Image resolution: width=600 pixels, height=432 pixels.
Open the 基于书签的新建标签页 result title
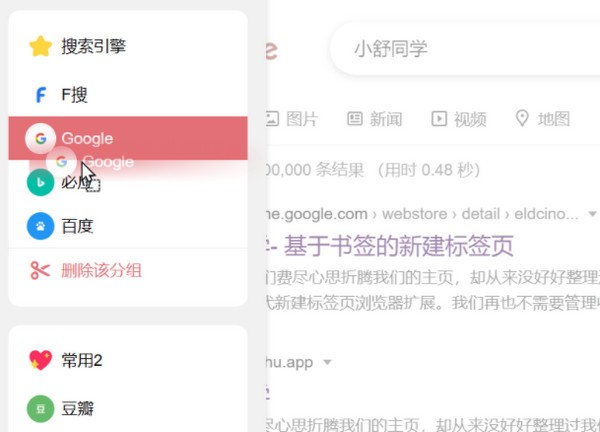coord(398,246)
